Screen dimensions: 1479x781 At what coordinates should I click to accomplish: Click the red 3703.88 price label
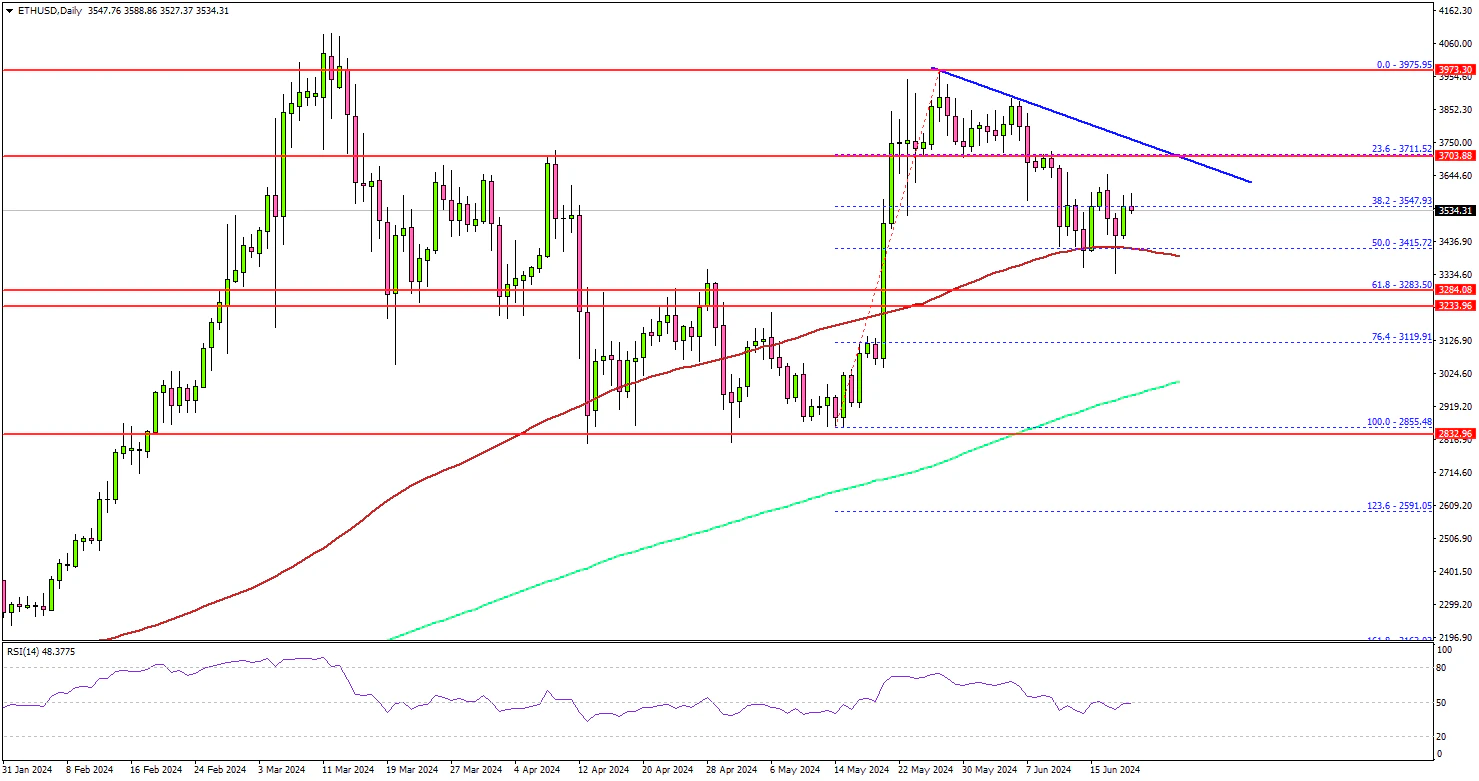coord(1454,156)
